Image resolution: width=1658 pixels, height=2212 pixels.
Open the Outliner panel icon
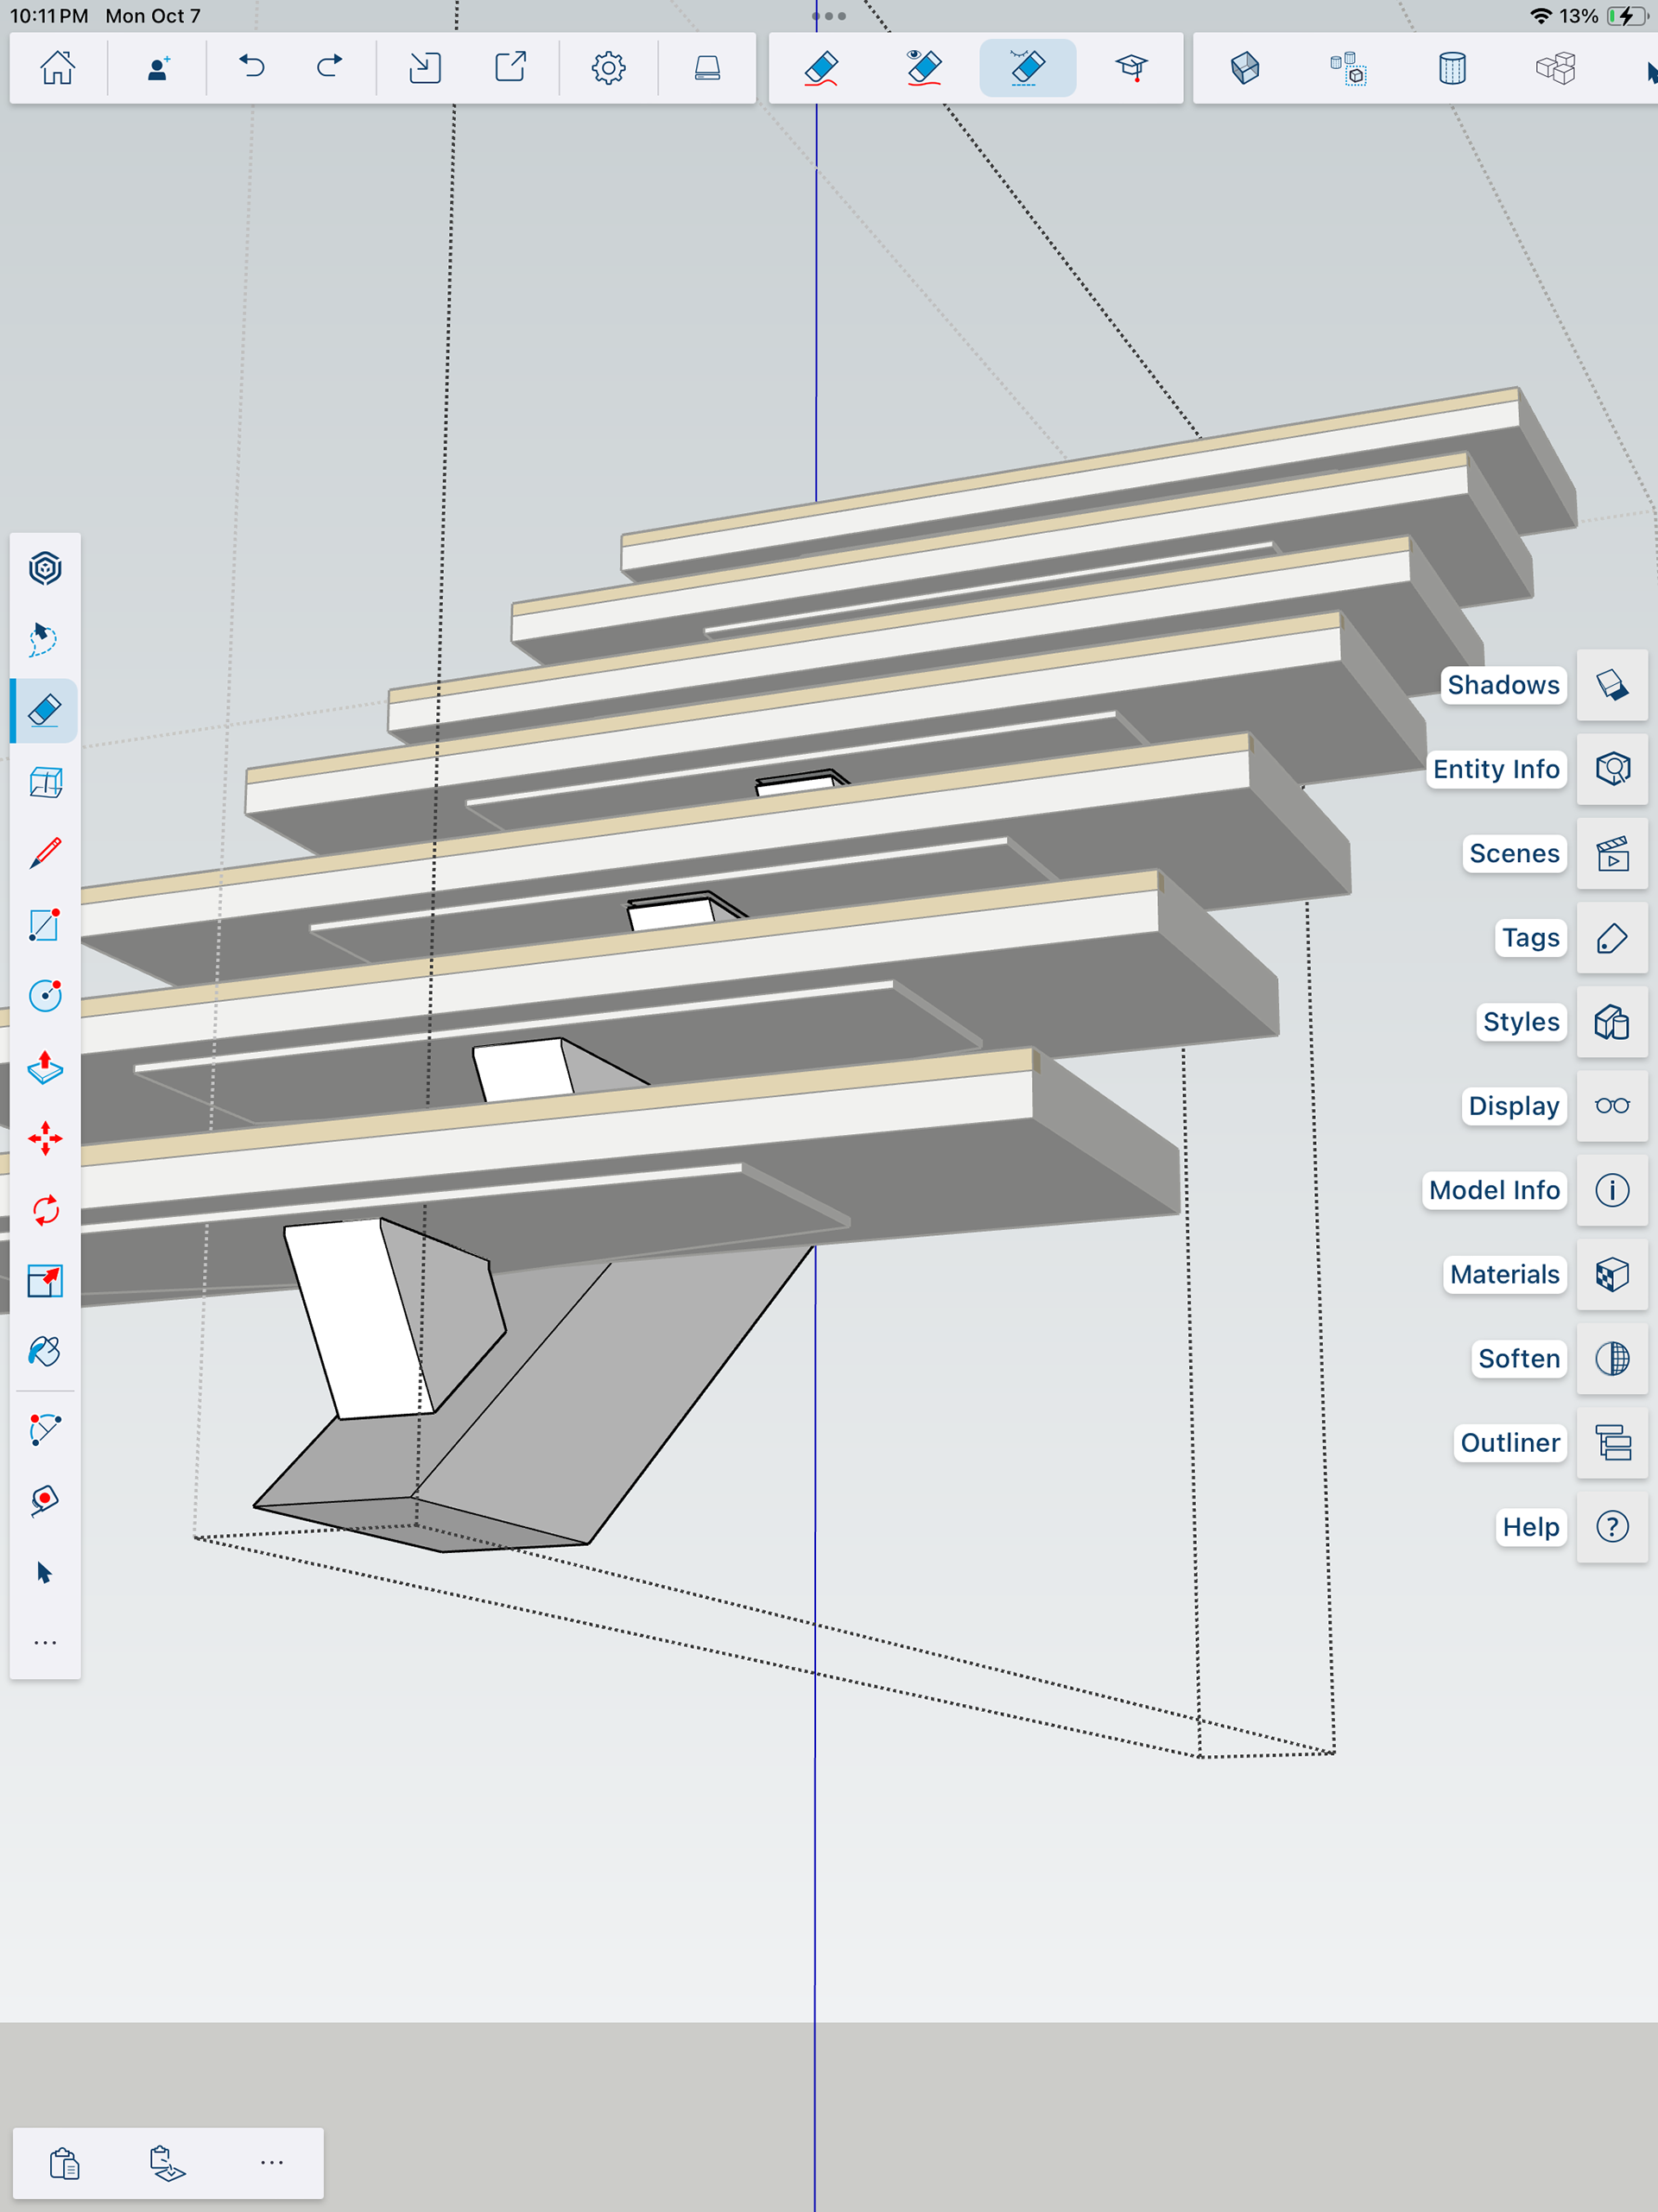point(1612,1442)
